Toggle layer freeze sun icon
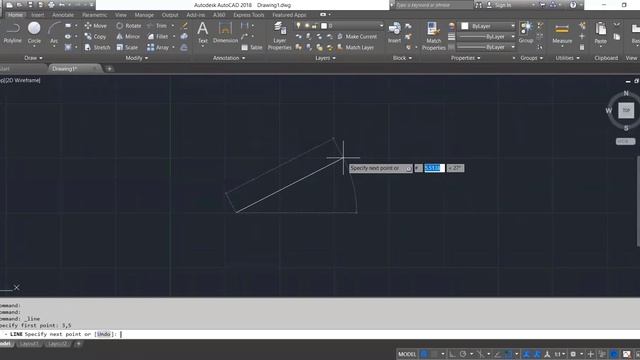 tap(307, 26)
